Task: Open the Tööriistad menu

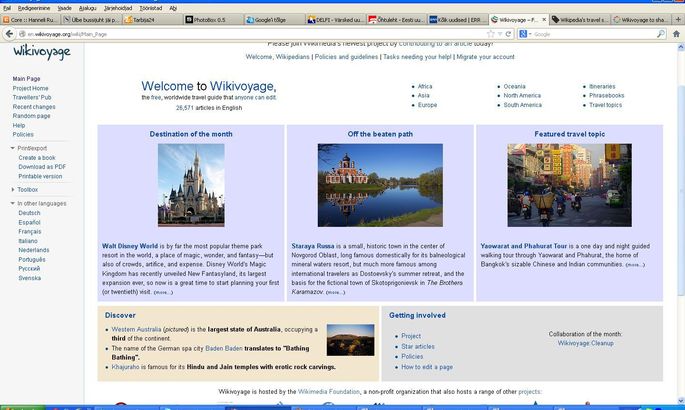Action: pos(151,8)
